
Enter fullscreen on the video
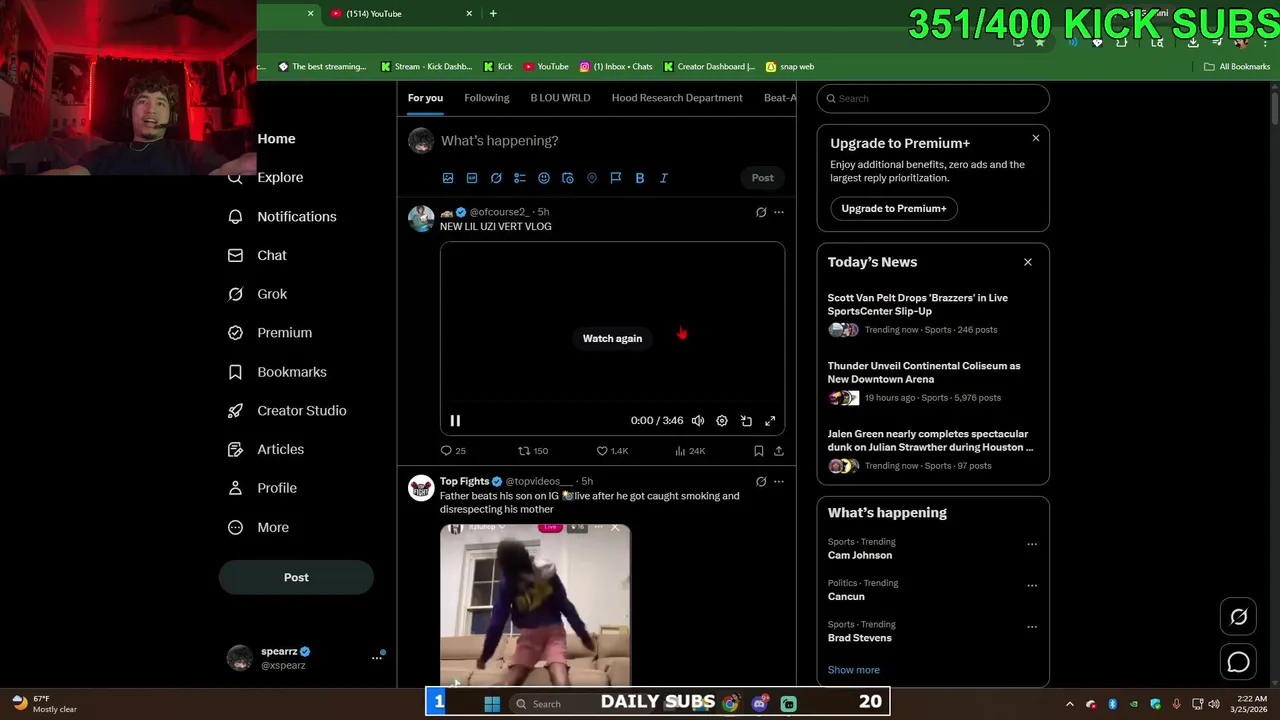pyautogui.click(x=770, y=421)
